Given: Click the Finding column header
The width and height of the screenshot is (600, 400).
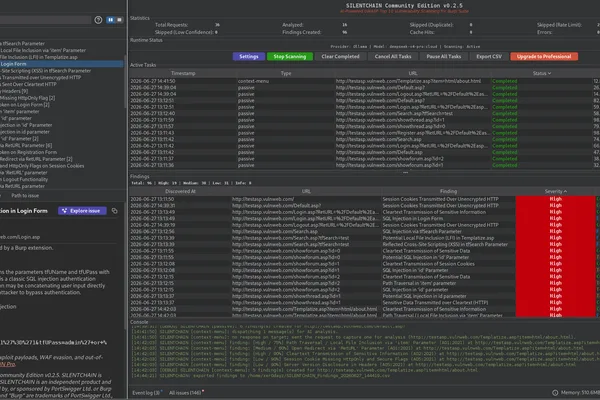Looking at the screenshot, I should tap(448, 191).
